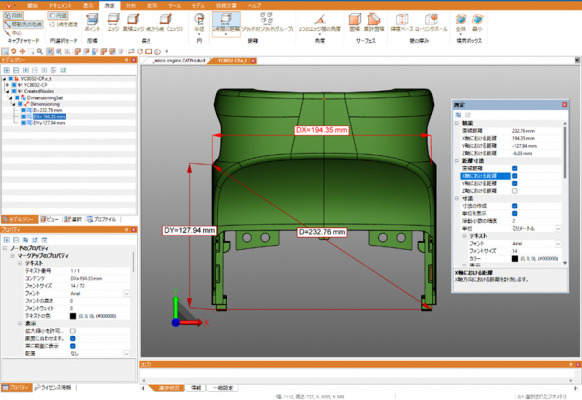This screenshot has height=400, width=582.
Task: Select the 半径 circle radius tool
Action: pos(199,23)
